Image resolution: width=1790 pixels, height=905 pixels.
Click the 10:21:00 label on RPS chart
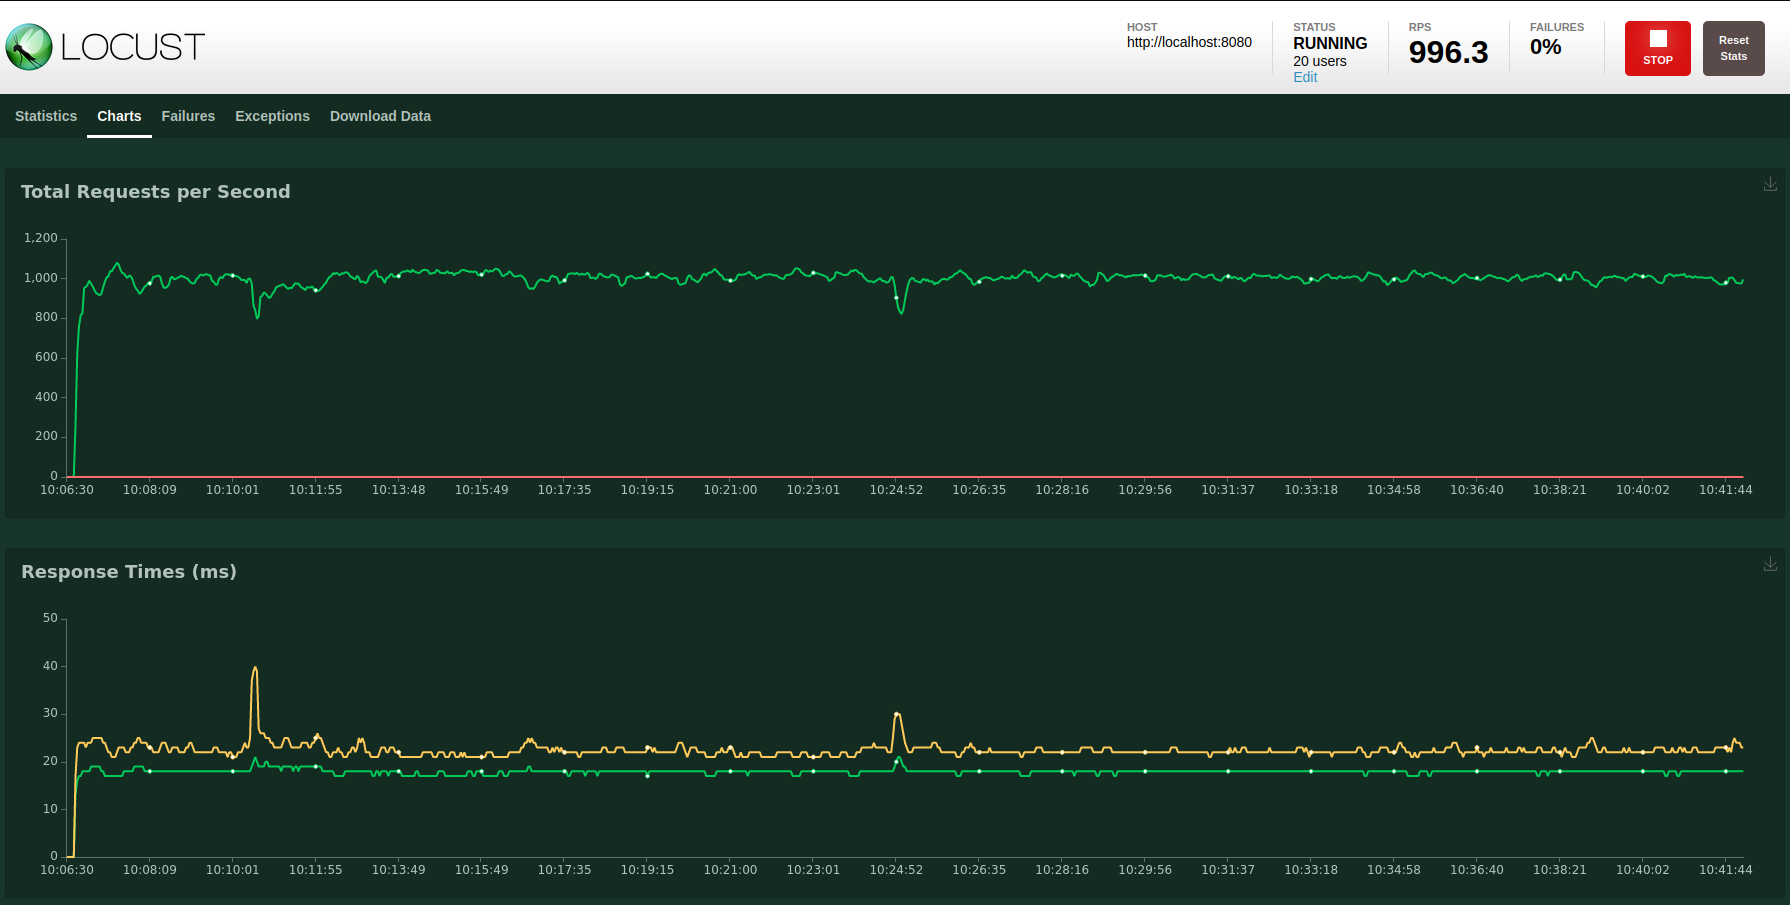coord(730,490)
